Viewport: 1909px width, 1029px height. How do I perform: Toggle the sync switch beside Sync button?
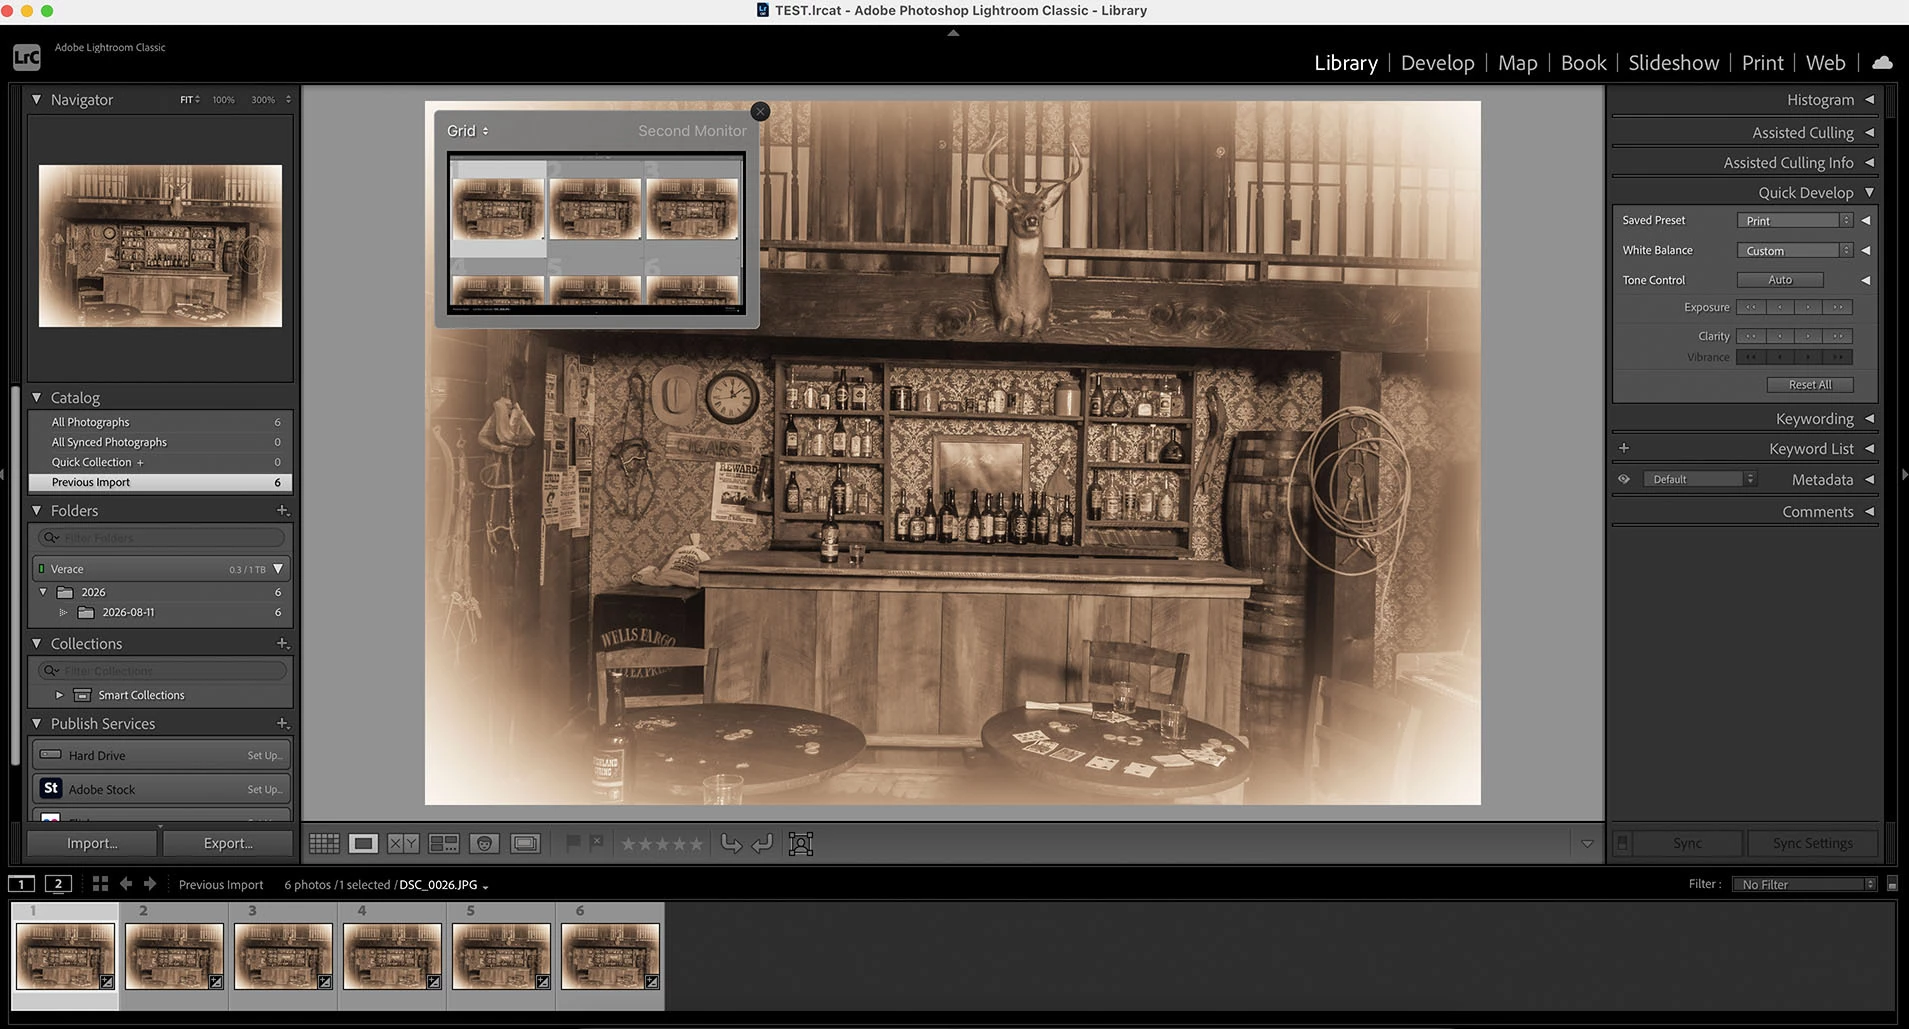pyautogui.click(x=1622, y=843)
